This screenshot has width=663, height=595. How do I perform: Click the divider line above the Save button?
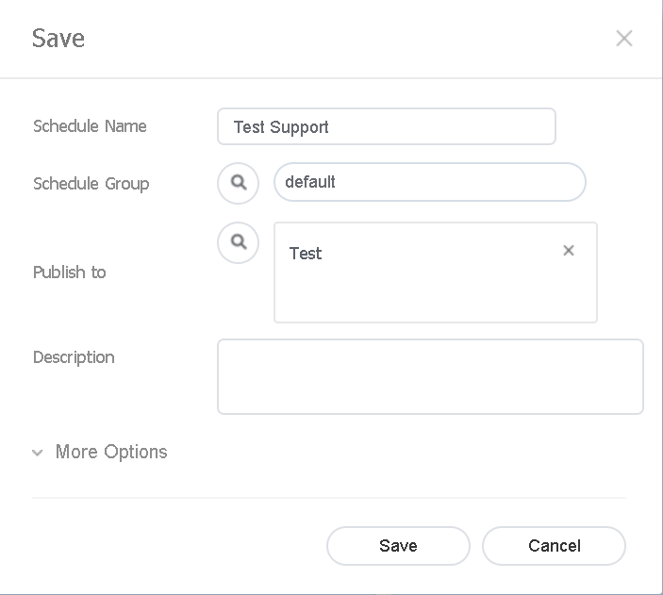329,497
